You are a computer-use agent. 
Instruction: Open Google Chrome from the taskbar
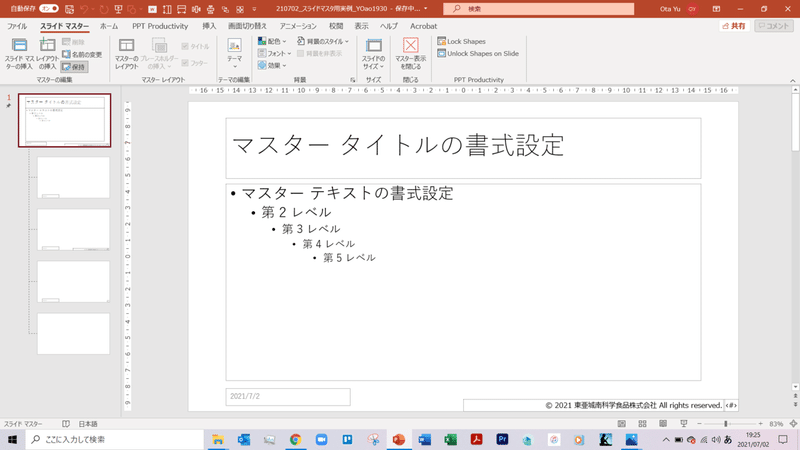pos(295,439)
